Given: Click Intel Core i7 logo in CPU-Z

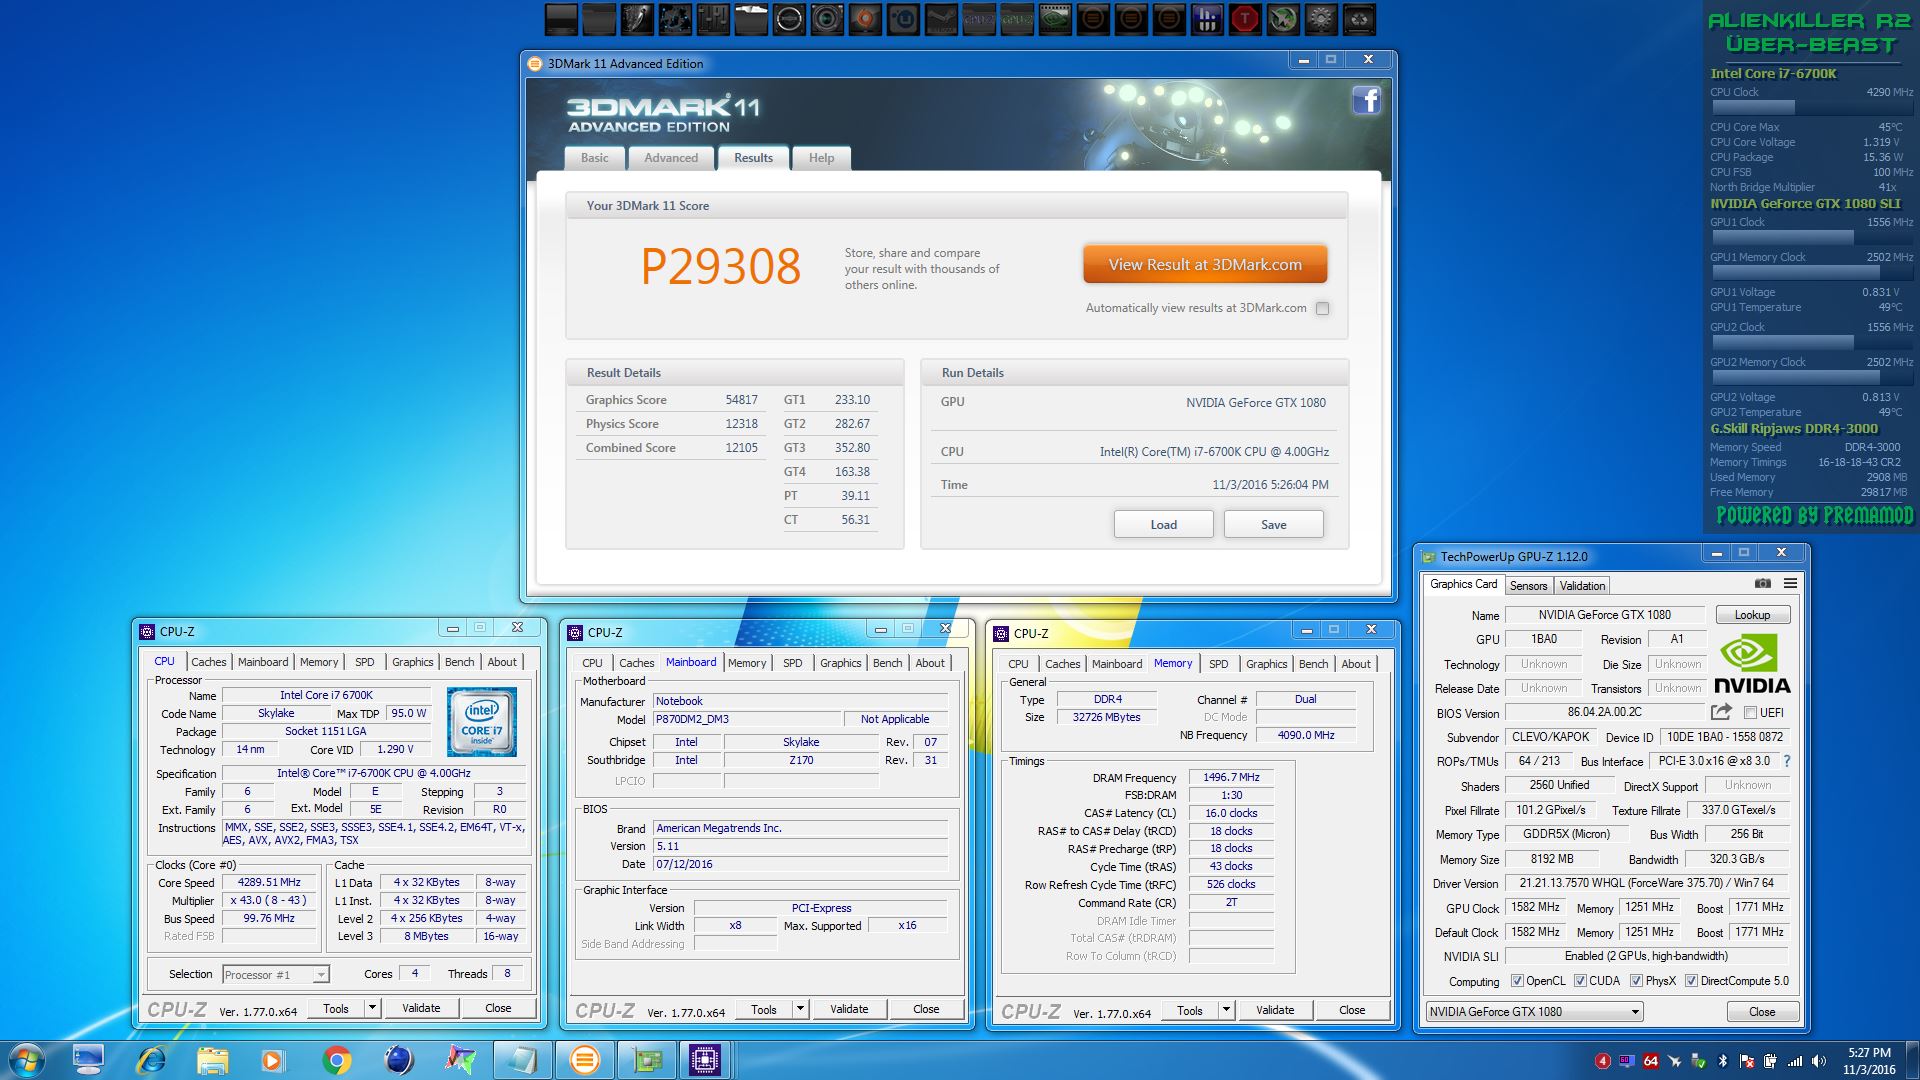Looking at the screenshot, I should tap(481, 721).
